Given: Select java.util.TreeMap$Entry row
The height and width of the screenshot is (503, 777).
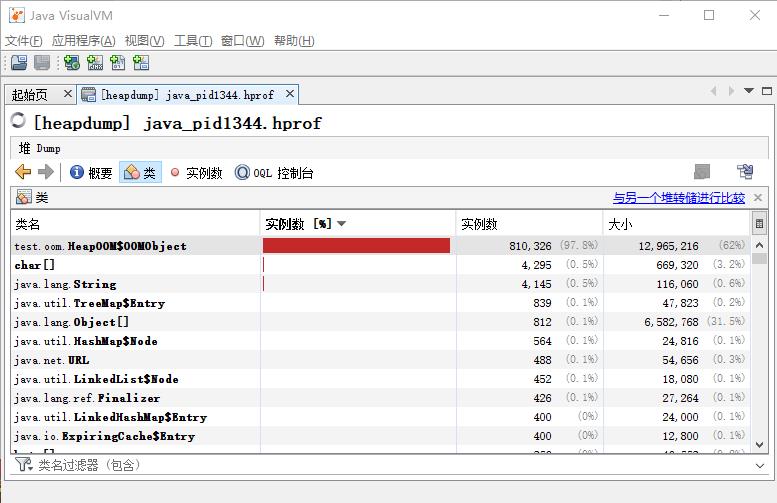Looking at the screenshot, I should coord(381,303).
